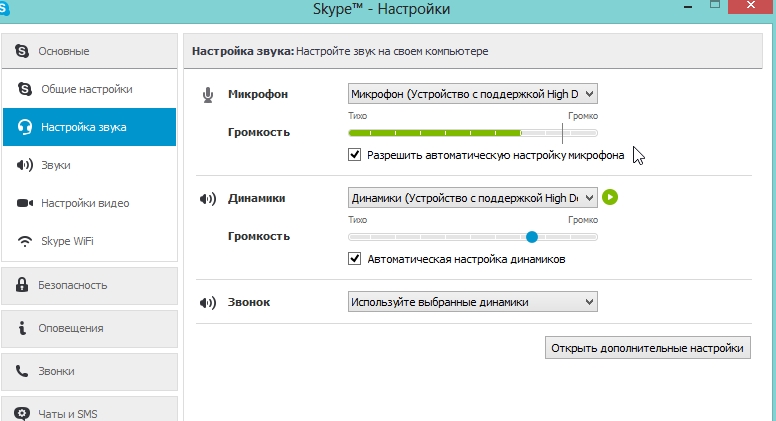Click the Звонок label text
Image resolution: width=776 pixels, height=421 pixels.
click(x=249, y=302)
